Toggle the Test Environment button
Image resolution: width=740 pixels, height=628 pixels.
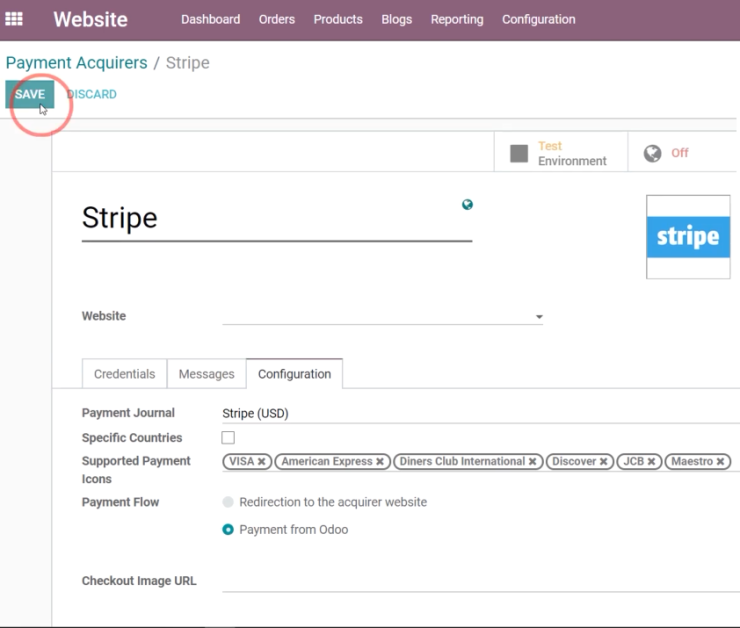coord(561,153)
